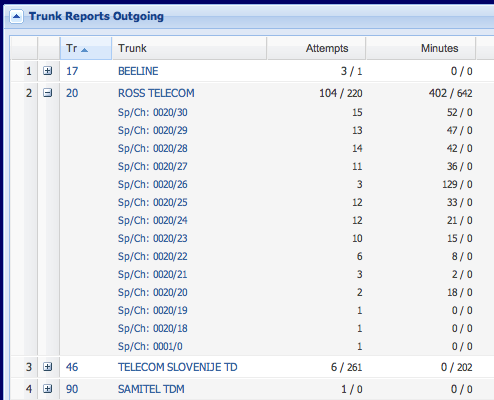Click minutes value 129 / 0
This screenshot has height=400, width=494.
pos(457,184)
